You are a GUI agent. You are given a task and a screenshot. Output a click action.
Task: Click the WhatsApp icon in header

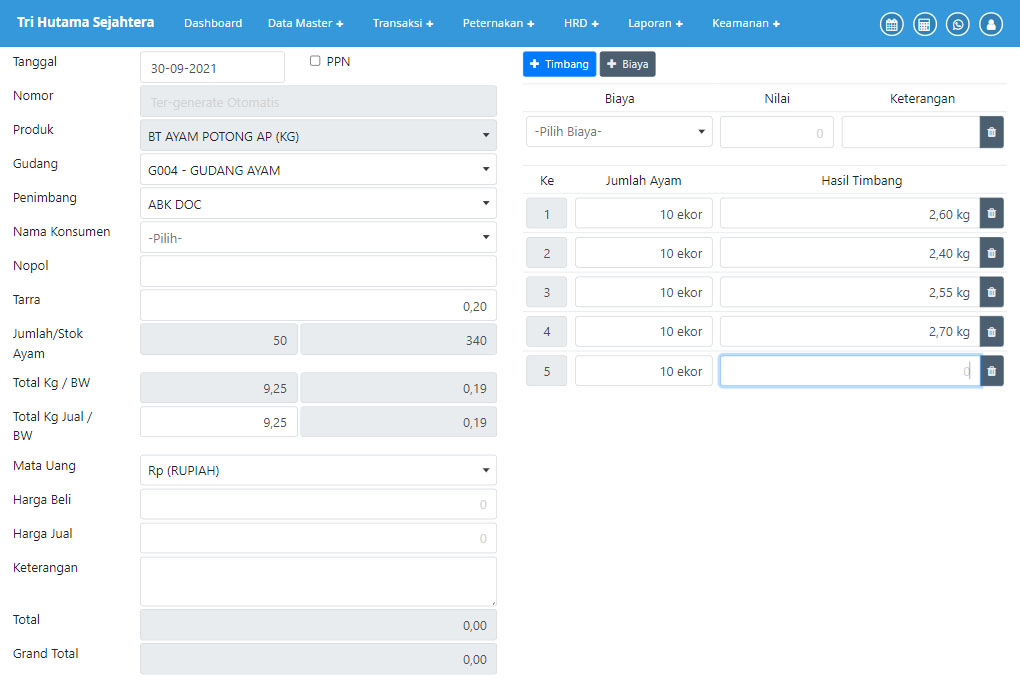click(958, 24)
